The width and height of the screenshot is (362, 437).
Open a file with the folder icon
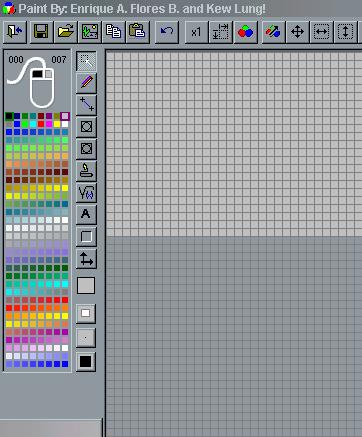tap(66, 32)
